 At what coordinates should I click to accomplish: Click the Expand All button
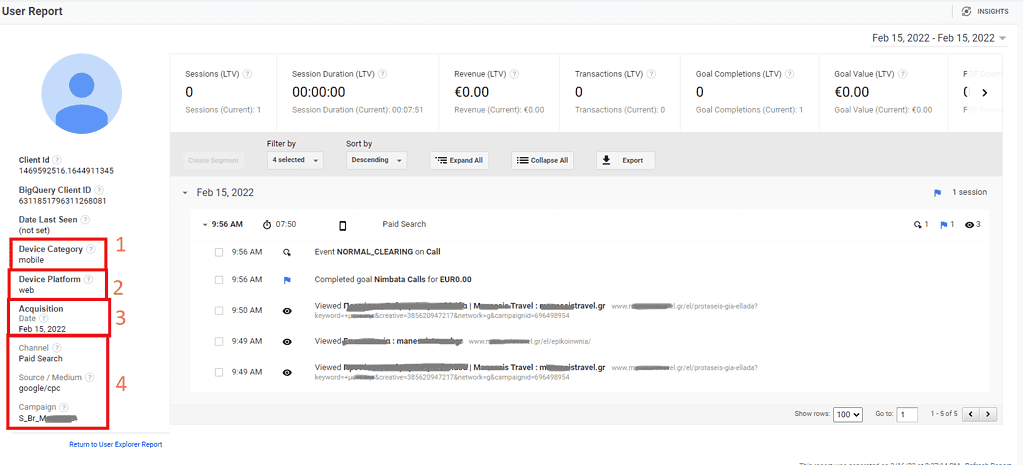tap(459, 160)
